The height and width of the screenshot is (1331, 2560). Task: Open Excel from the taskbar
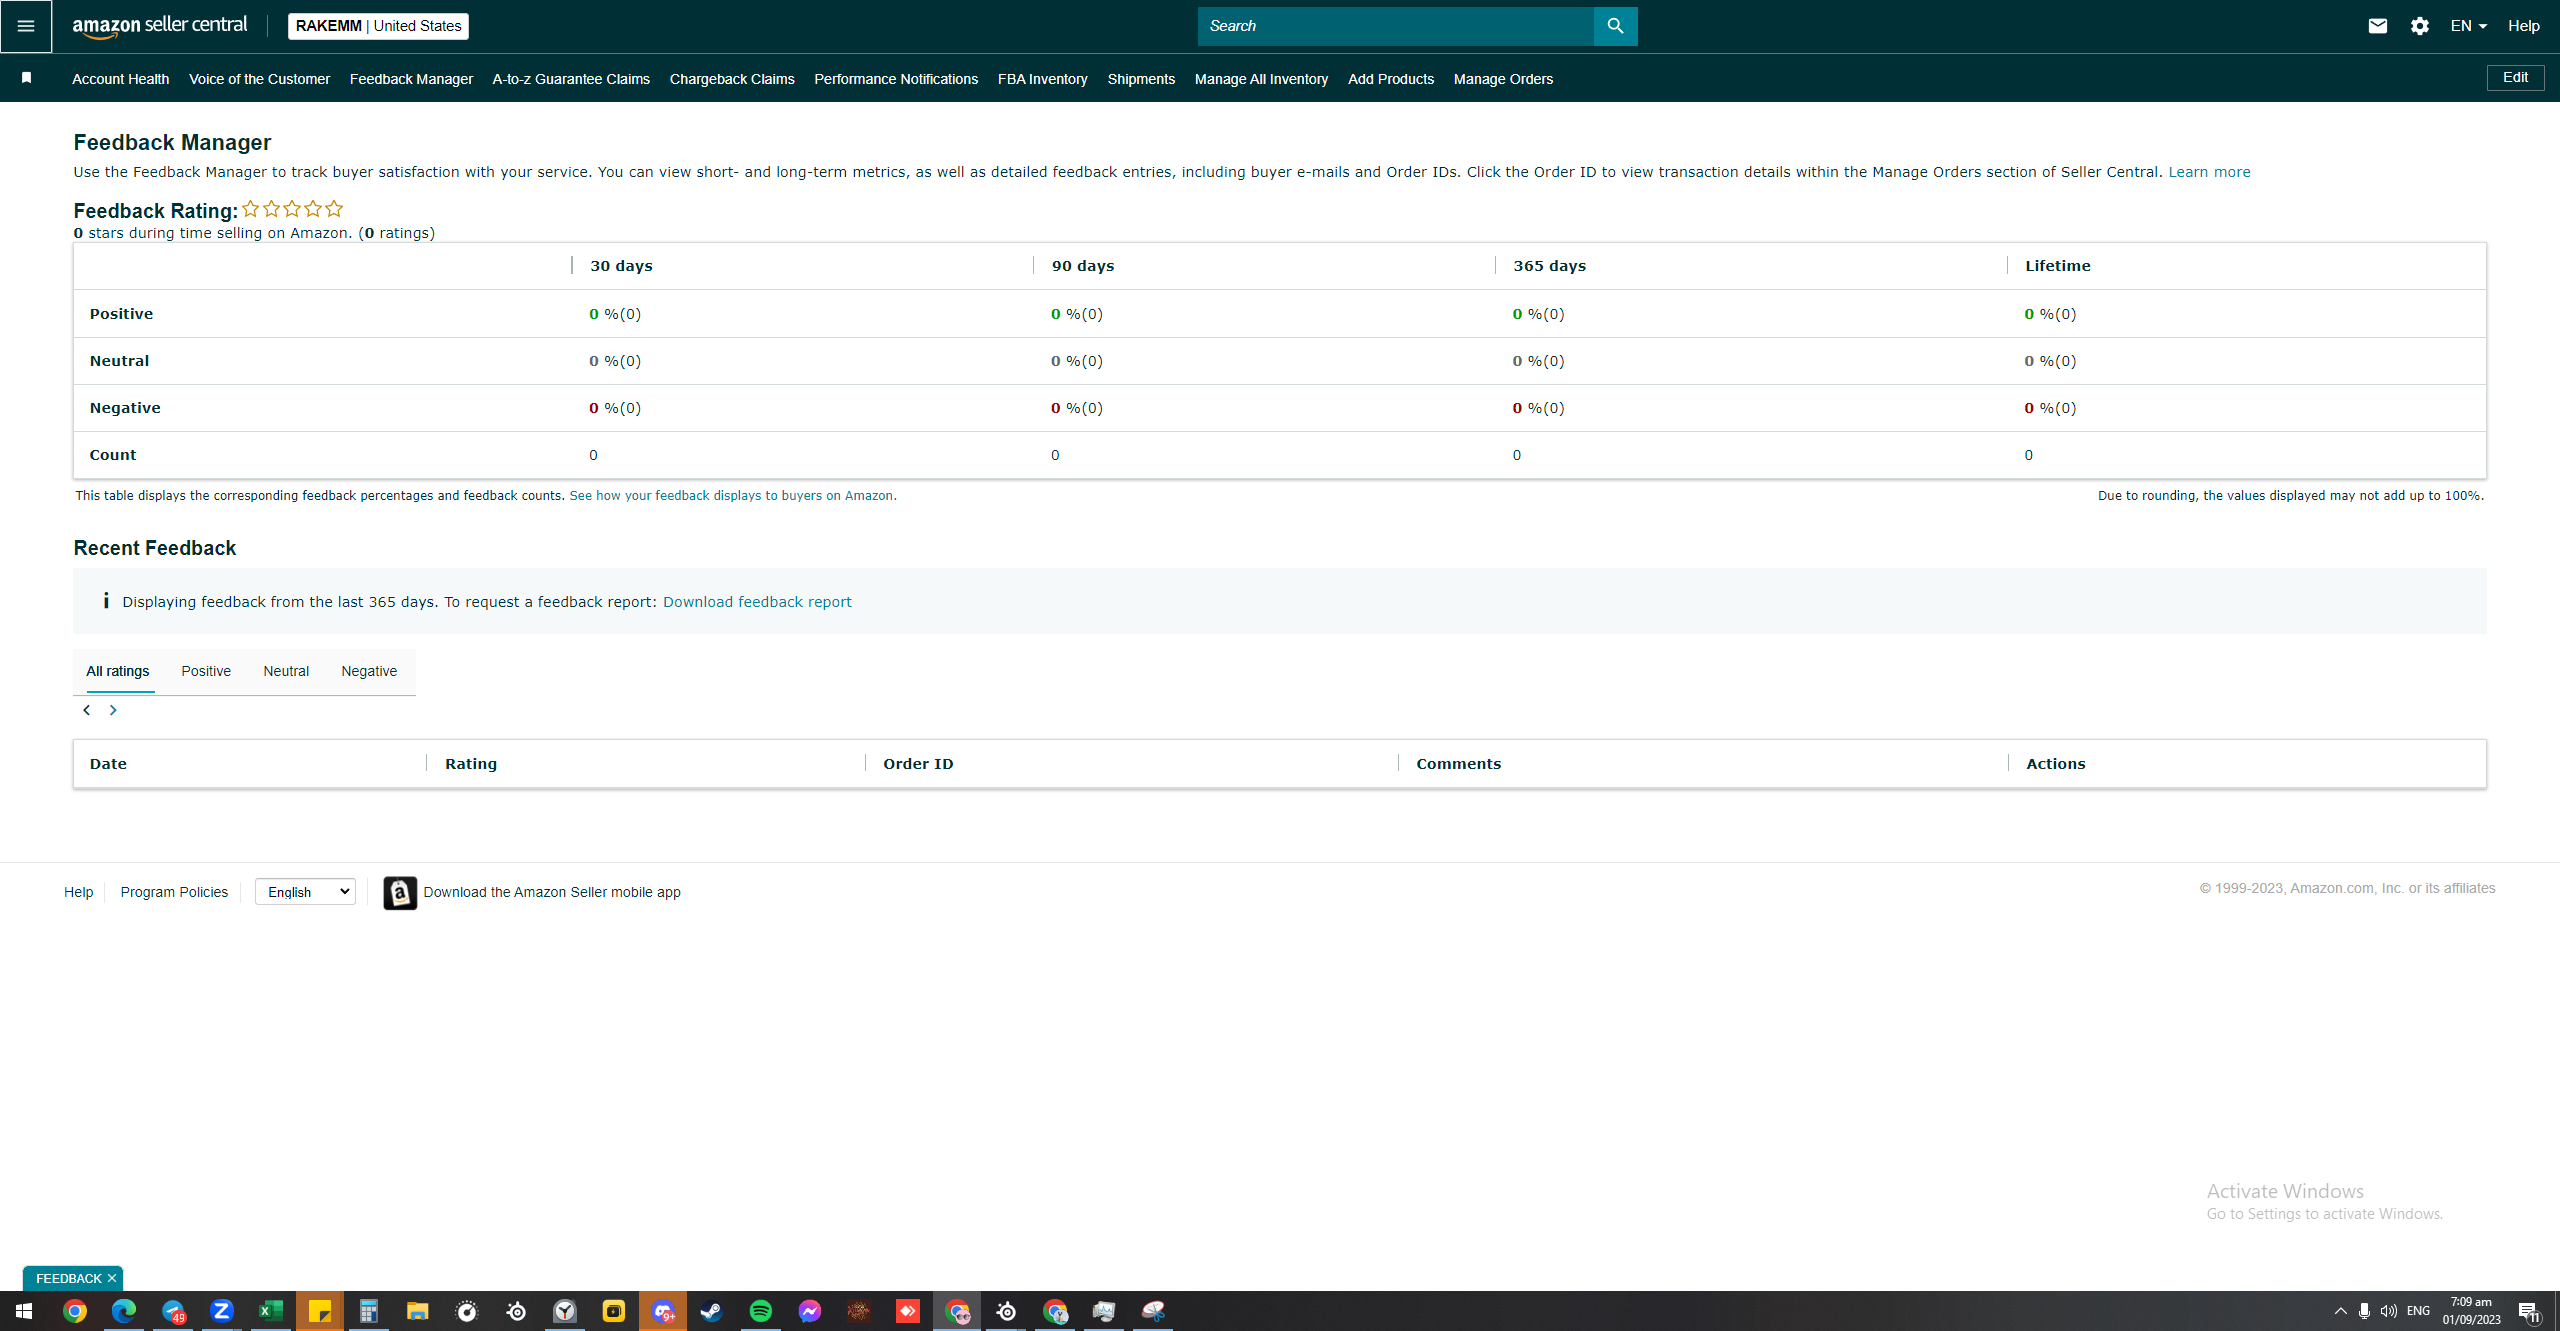(x=271, y=1311)
